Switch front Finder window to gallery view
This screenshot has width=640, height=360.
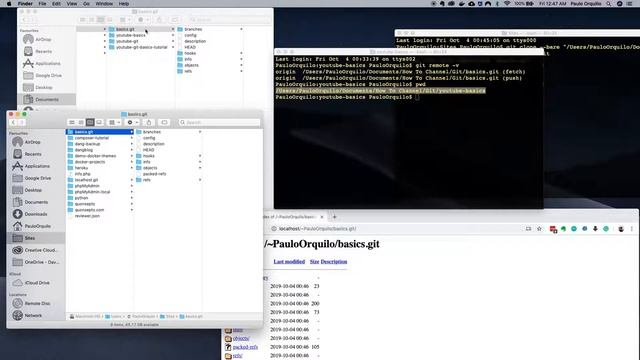tap(99, 122)
